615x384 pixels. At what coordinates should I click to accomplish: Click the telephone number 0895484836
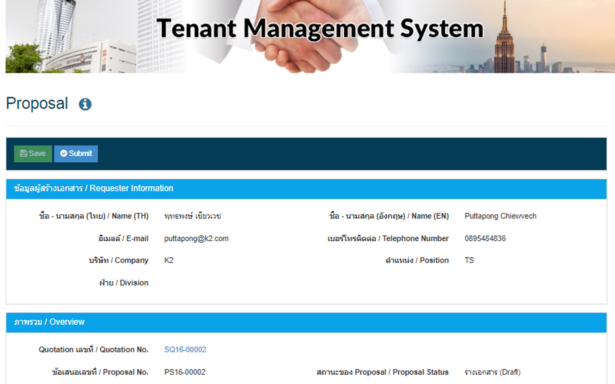[x=485, y=238]
